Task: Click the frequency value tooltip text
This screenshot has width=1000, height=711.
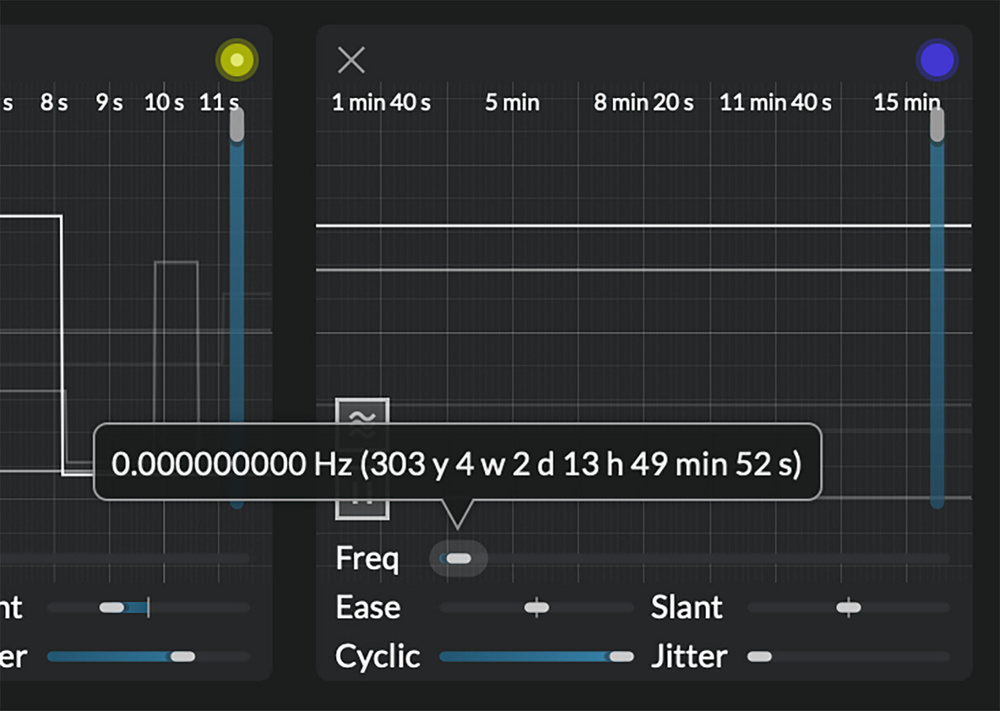Action: coord(456,464)
